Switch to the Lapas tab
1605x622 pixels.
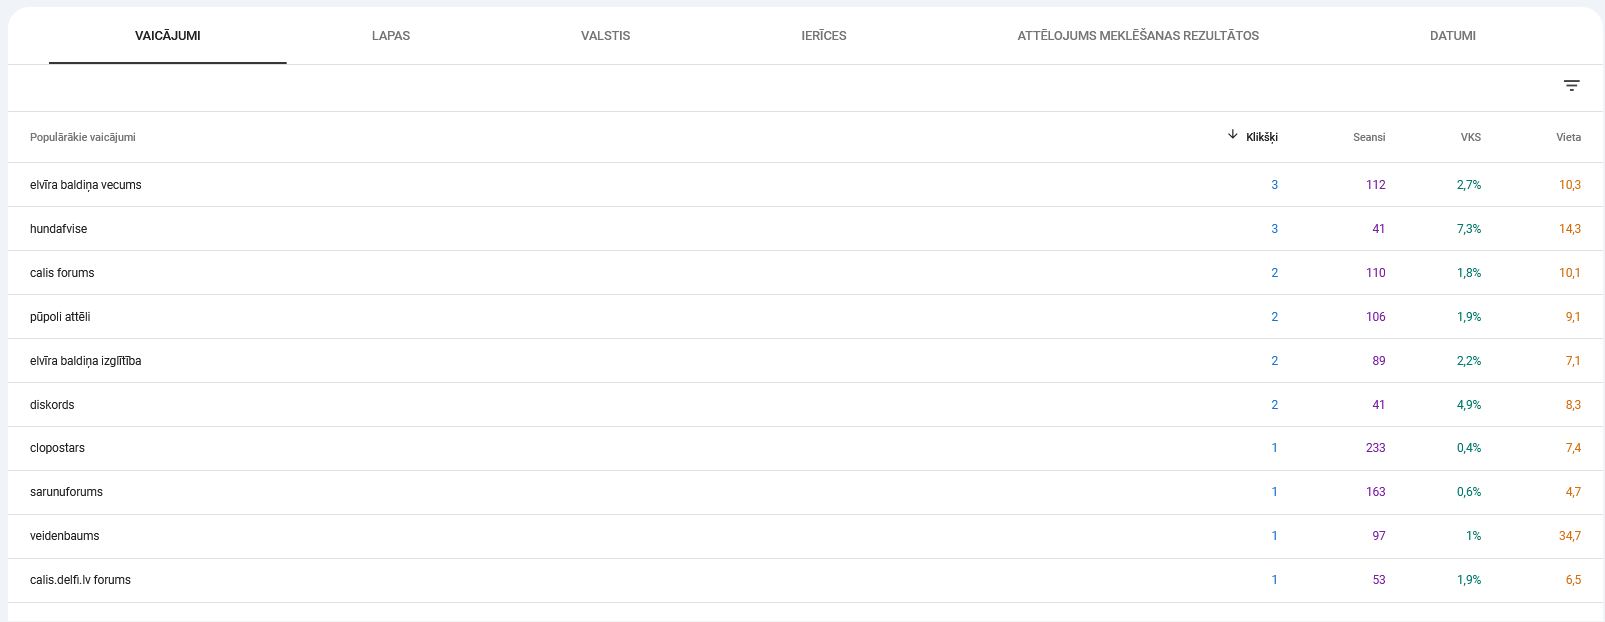pyautogui.click(x=390, y=36)
